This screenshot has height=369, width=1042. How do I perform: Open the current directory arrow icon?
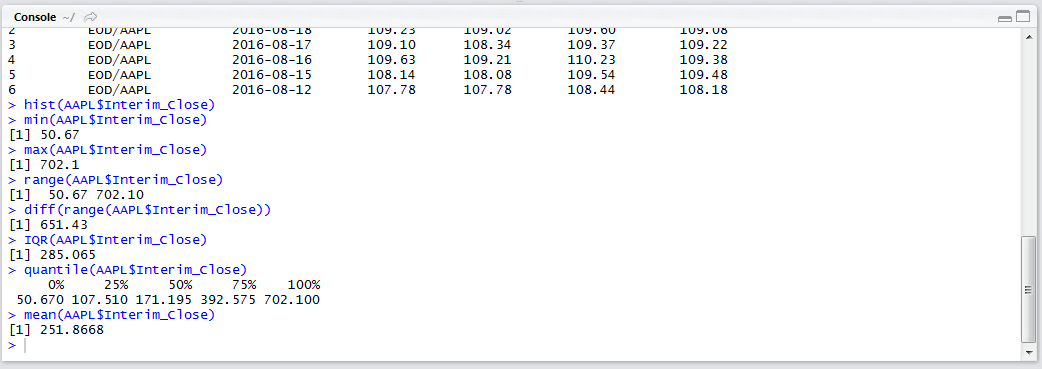[x=92, y=17]
